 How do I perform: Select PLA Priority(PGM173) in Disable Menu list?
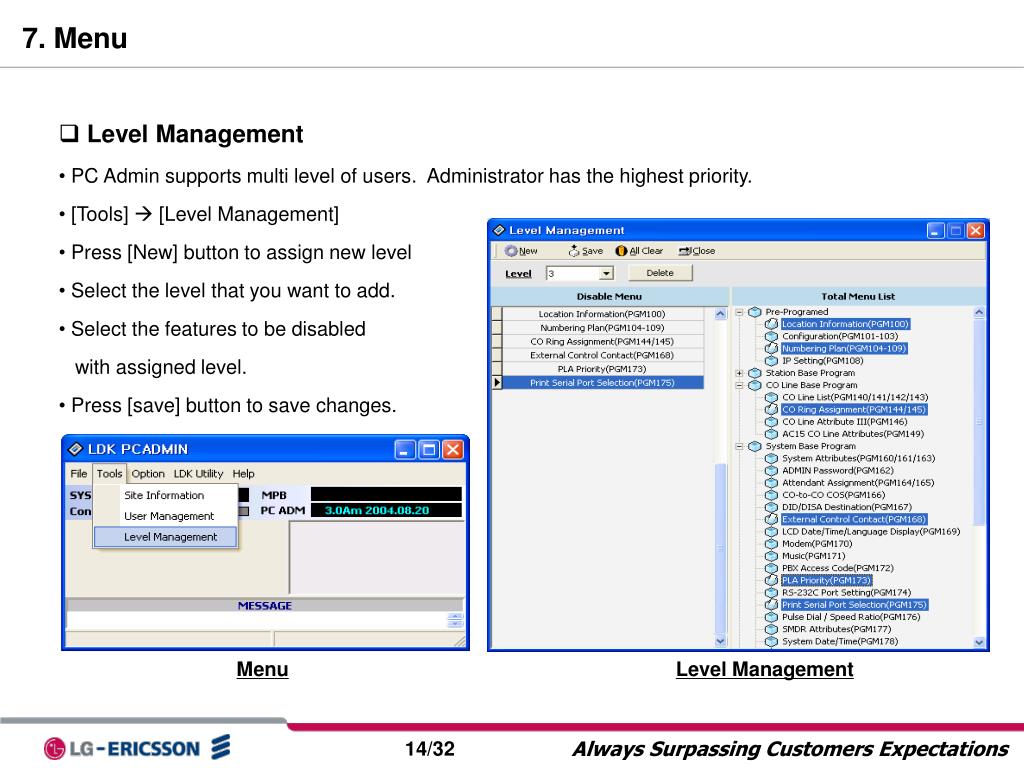(602, 369)
